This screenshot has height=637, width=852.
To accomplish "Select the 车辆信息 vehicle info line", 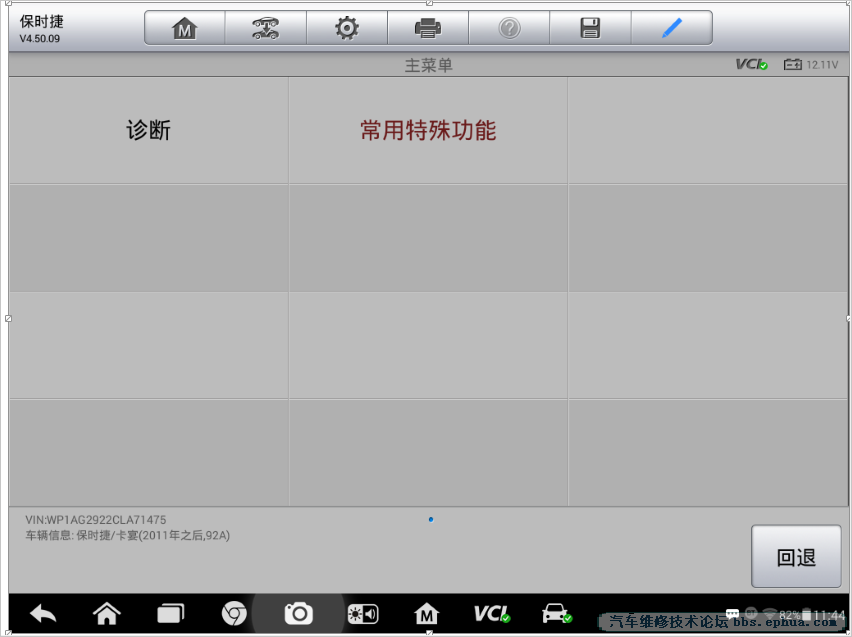I will click(x=128, y=536).
